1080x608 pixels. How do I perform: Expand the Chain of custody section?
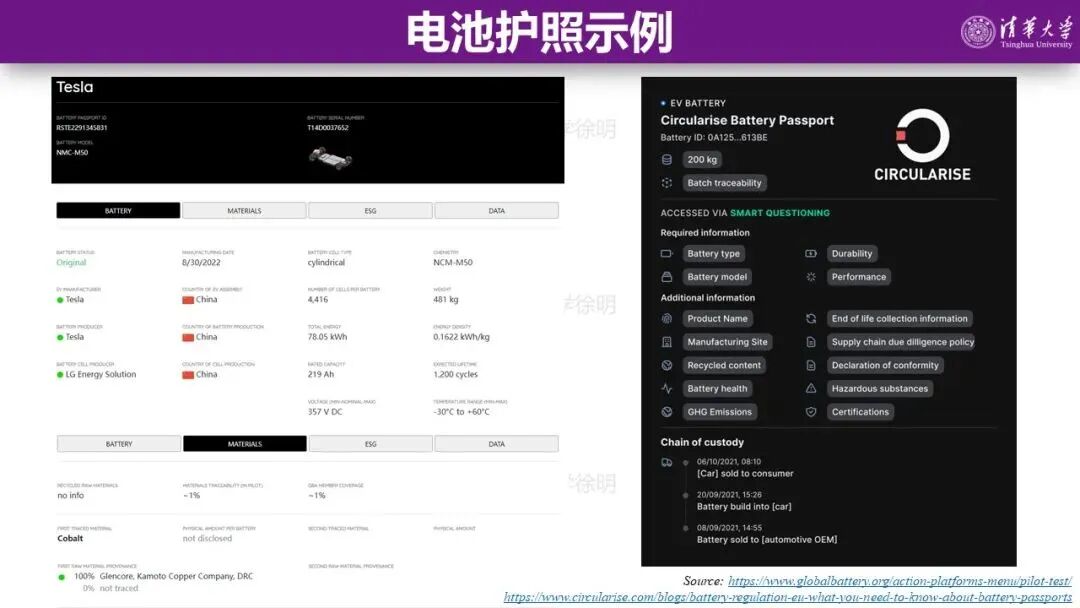[701, 442]
